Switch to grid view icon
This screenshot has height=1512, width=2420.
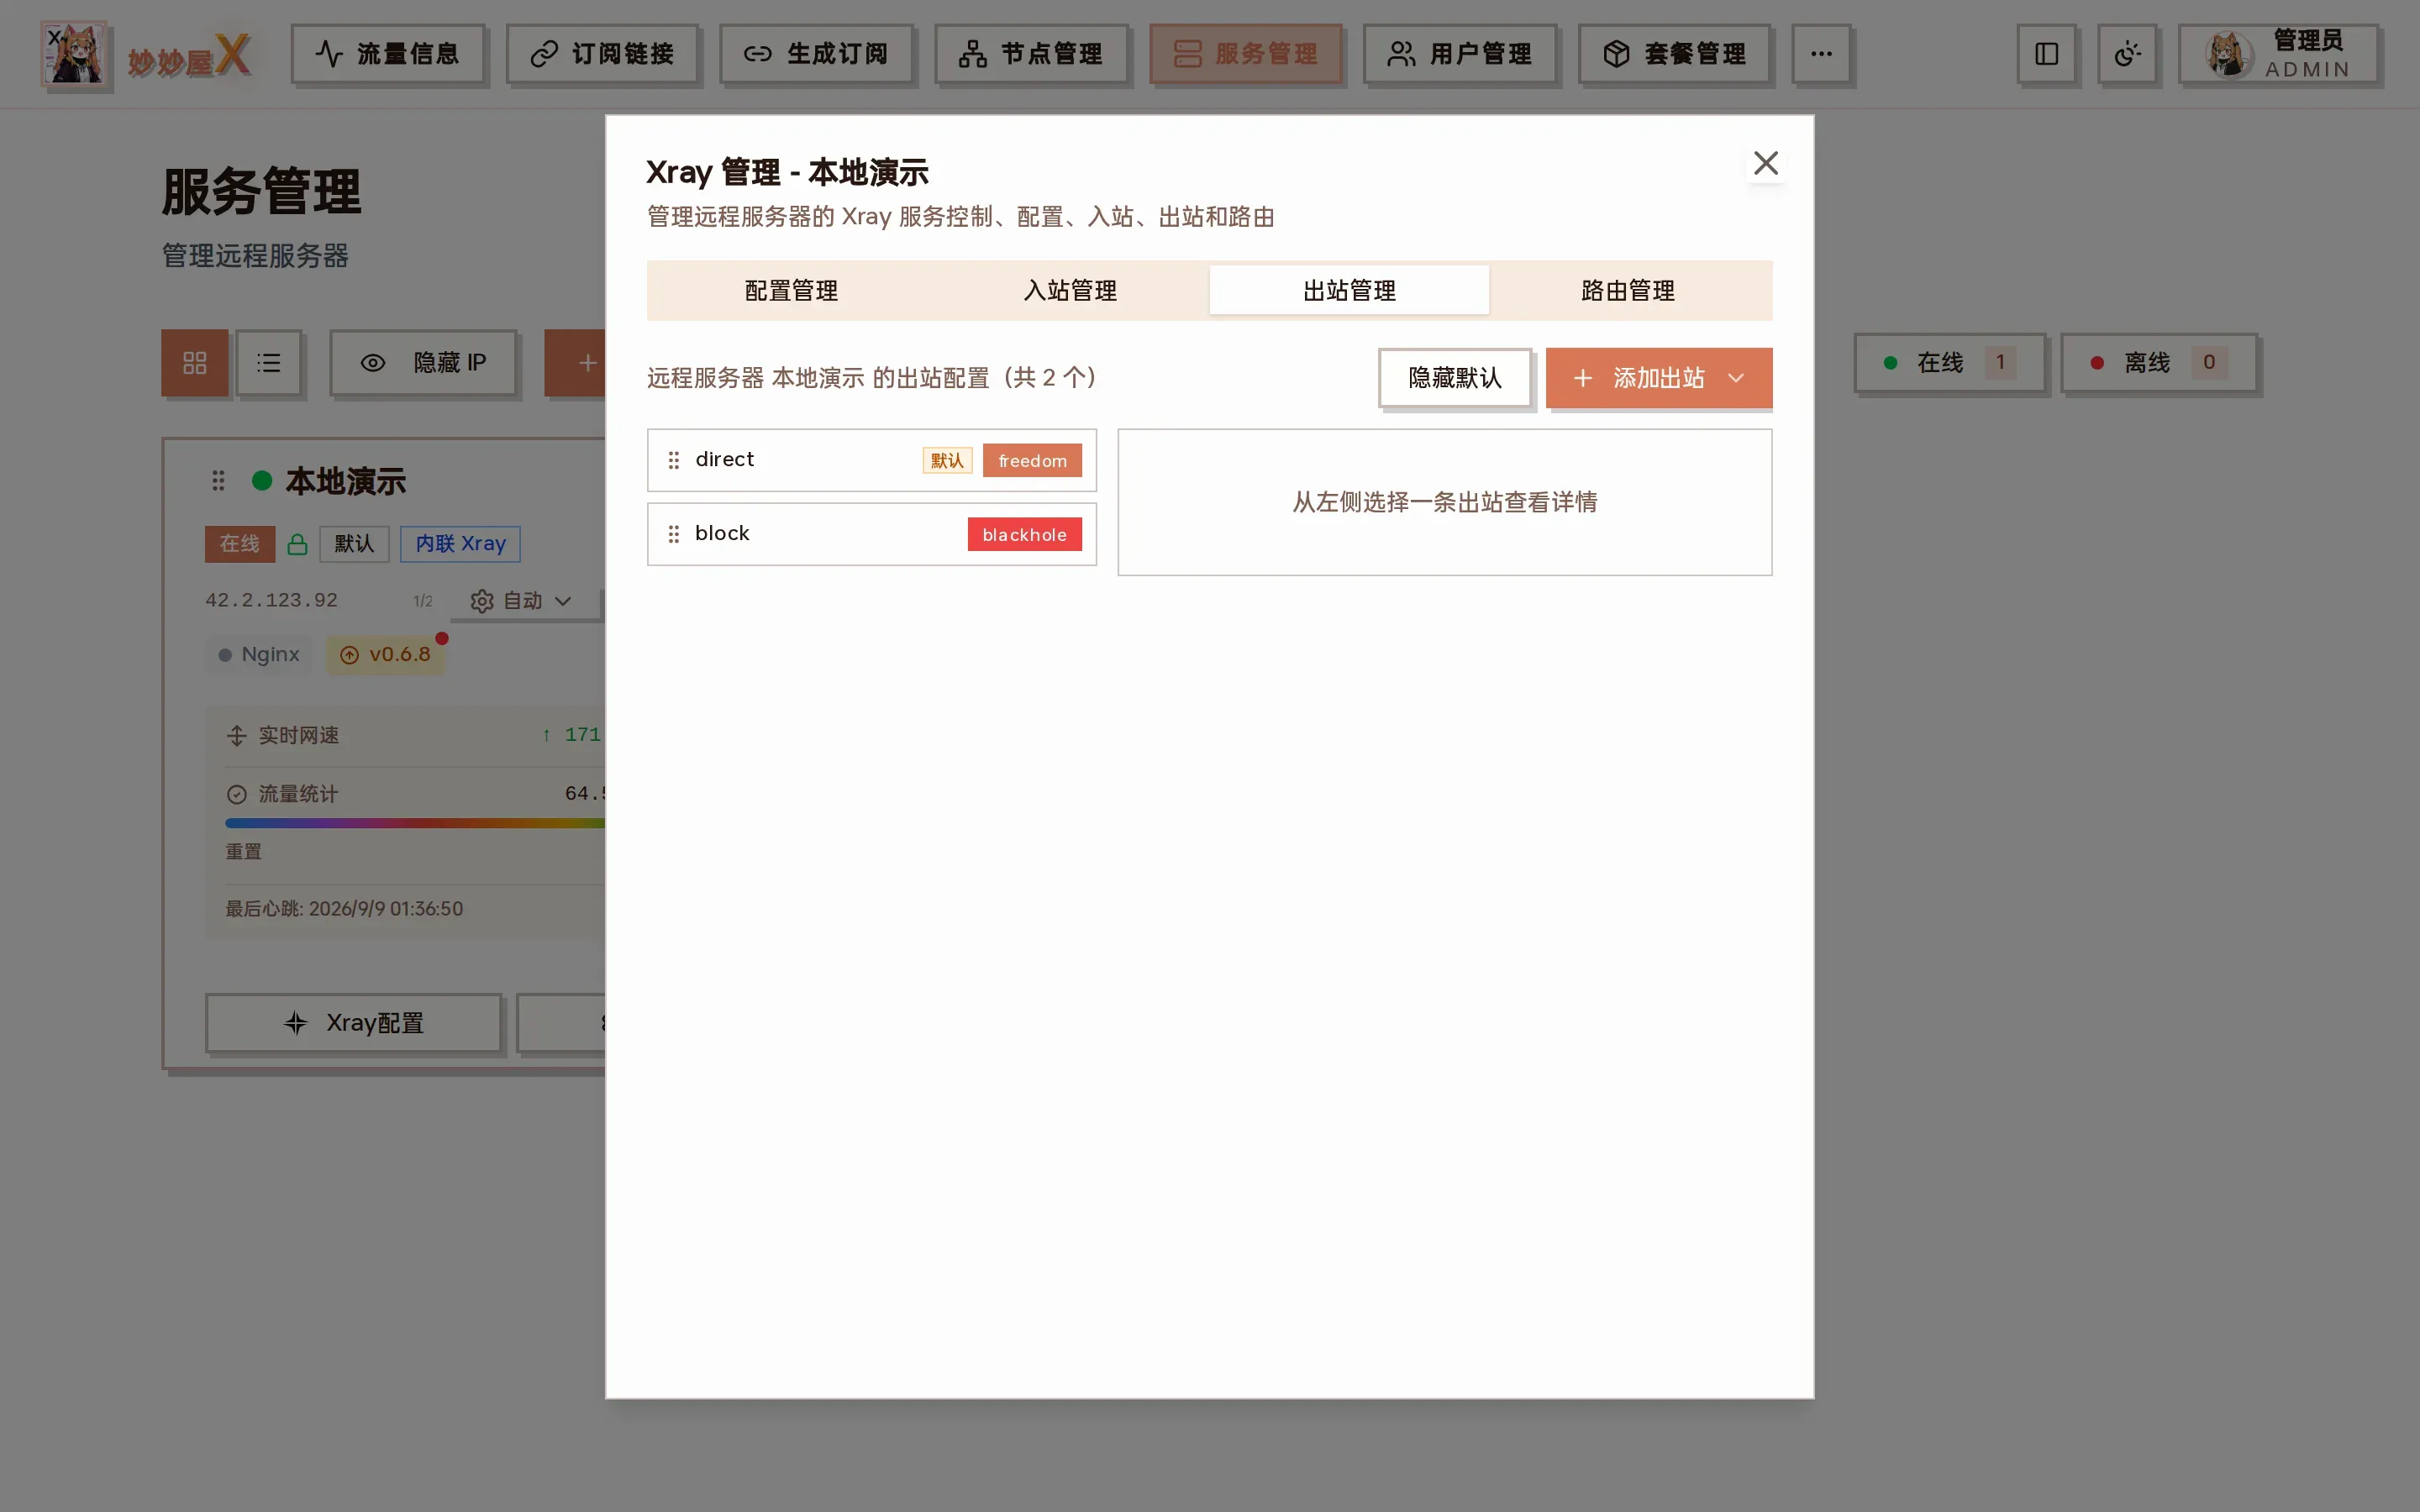point(195,363)
